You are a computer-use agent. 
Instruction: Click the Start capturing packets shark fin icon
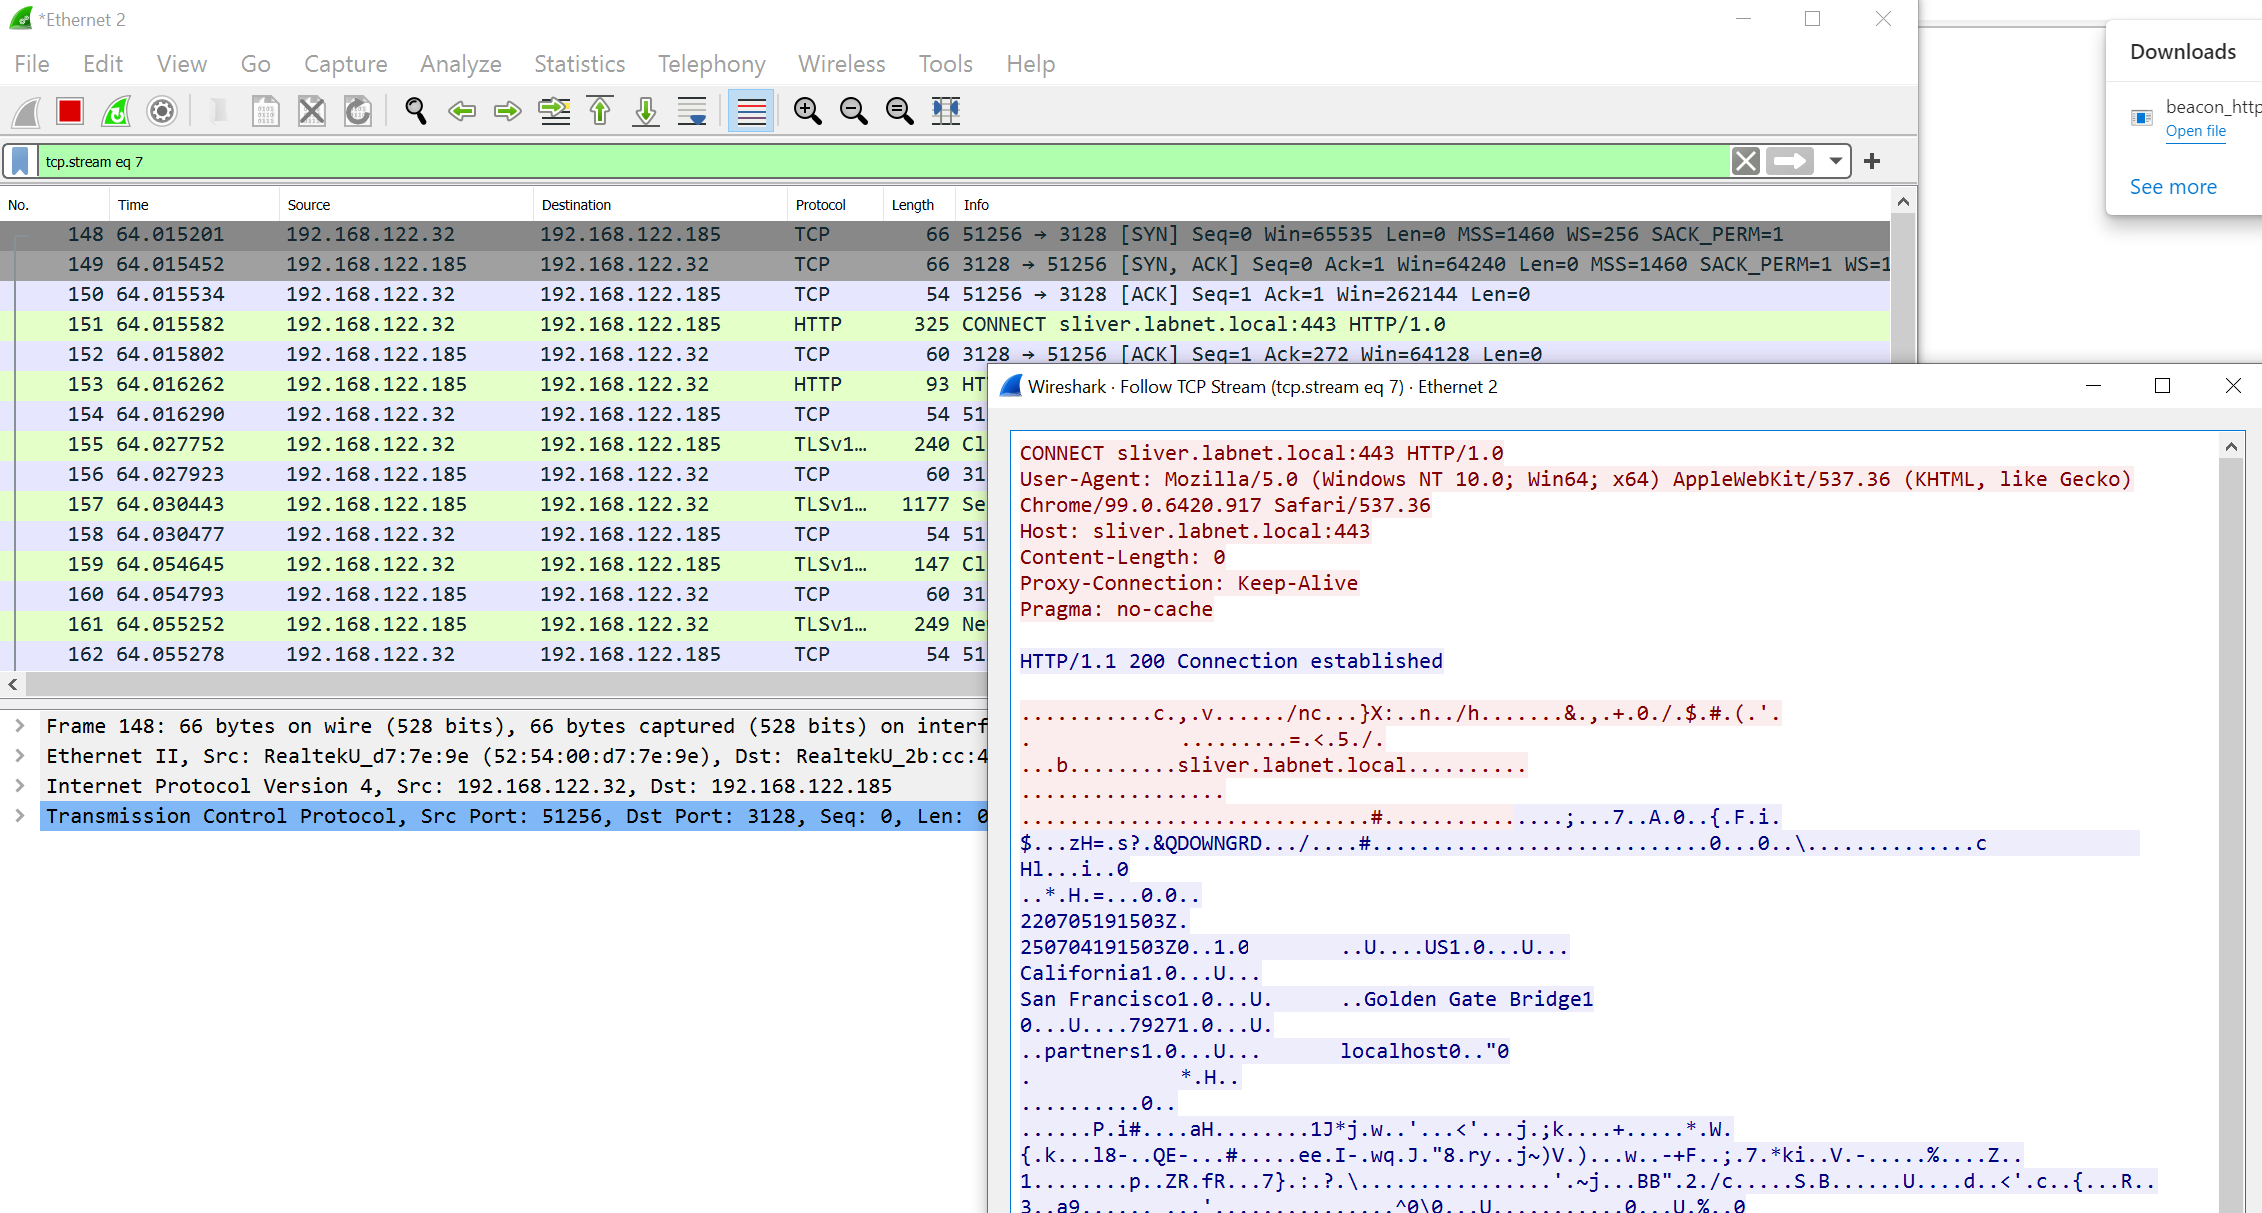pos(27,111)
